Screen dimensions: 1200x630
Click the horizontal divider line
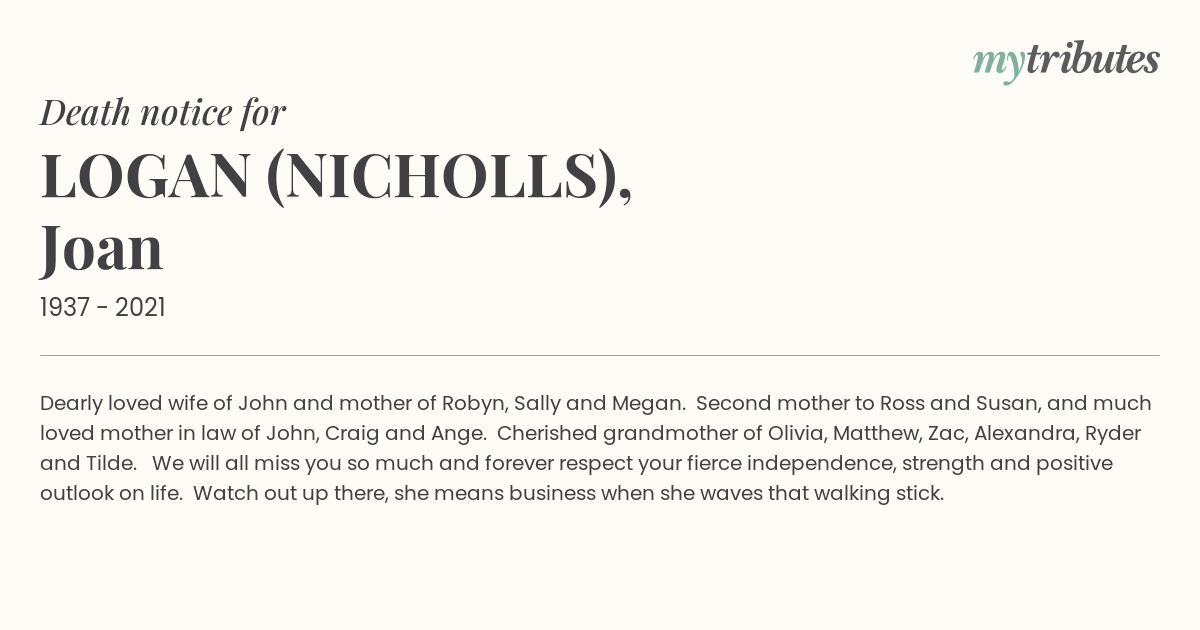point(600,355)
